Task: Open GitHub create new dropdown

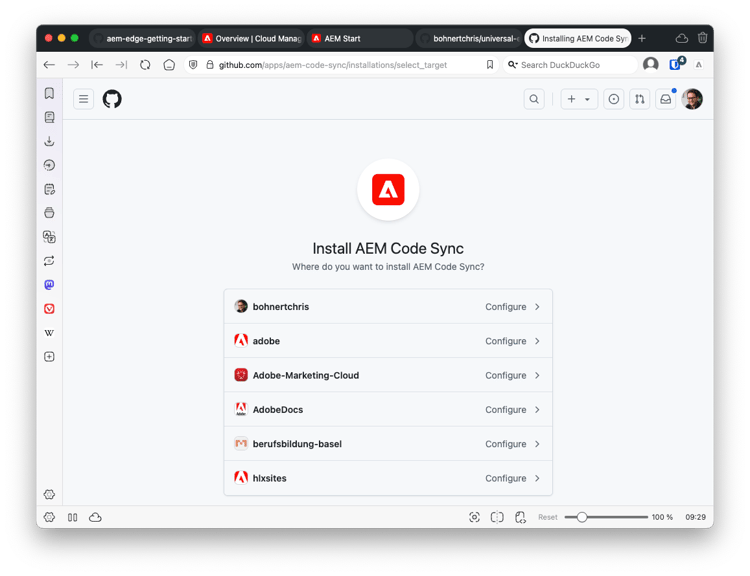Action: 579,99
